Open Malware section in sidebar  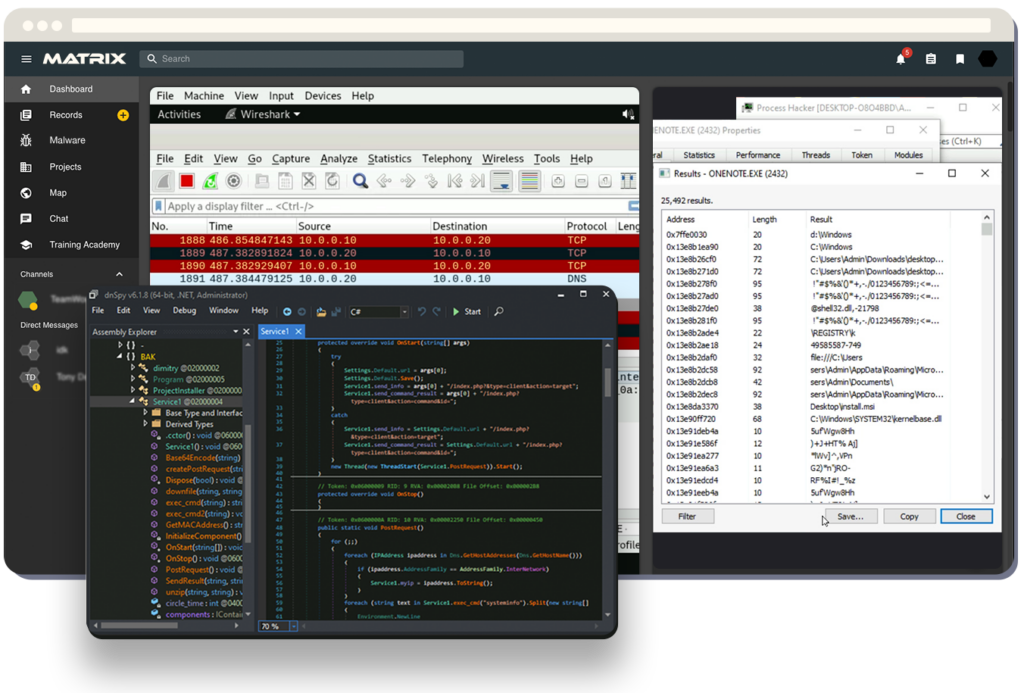coord(67,140)
